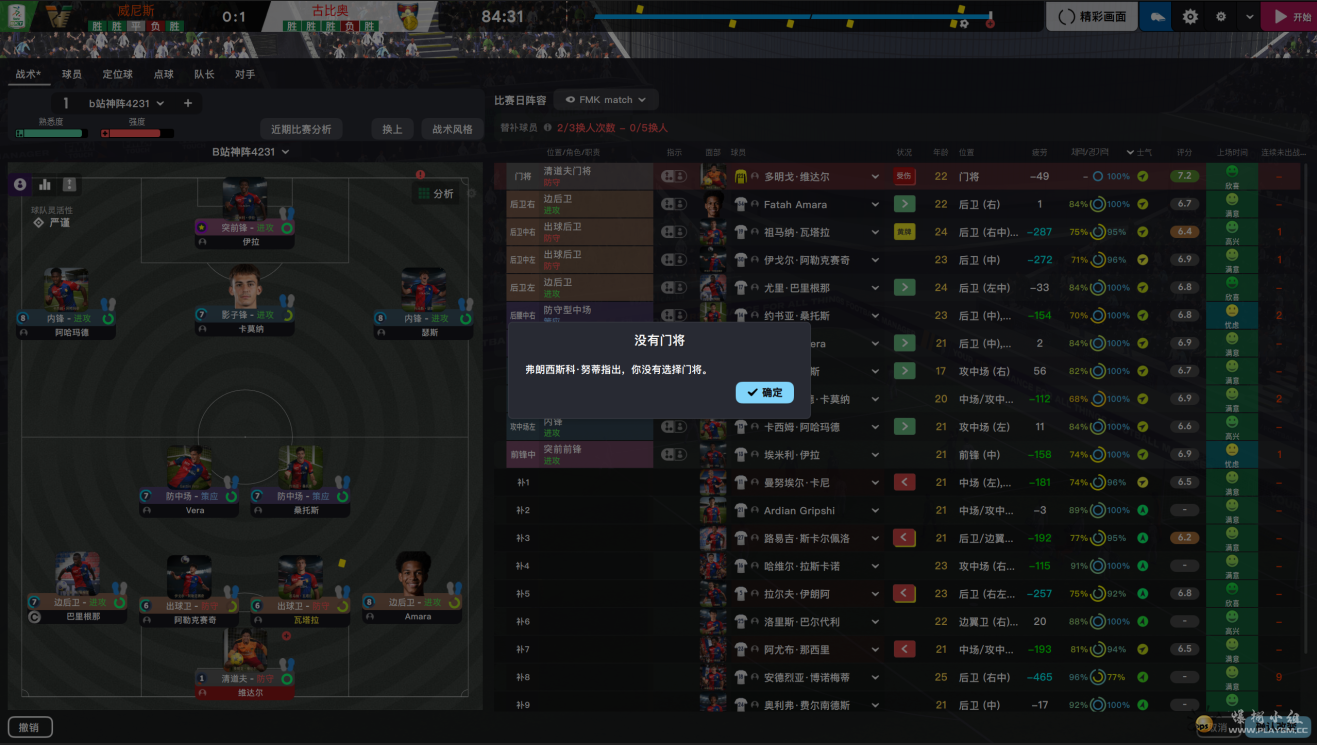Image resolution: width=1317 pixels, height=745 pixels.
Task: Select the bar-chart stats view icon above pitch
Action: (44, 184)
